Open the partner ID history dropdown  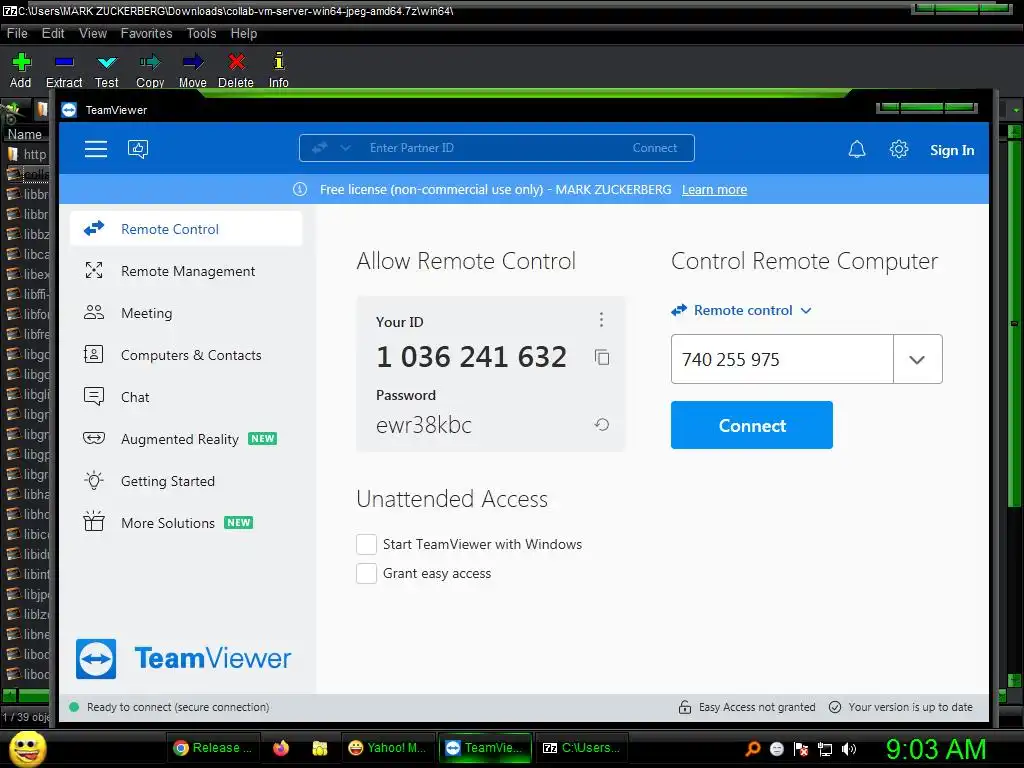coord(917,359)
